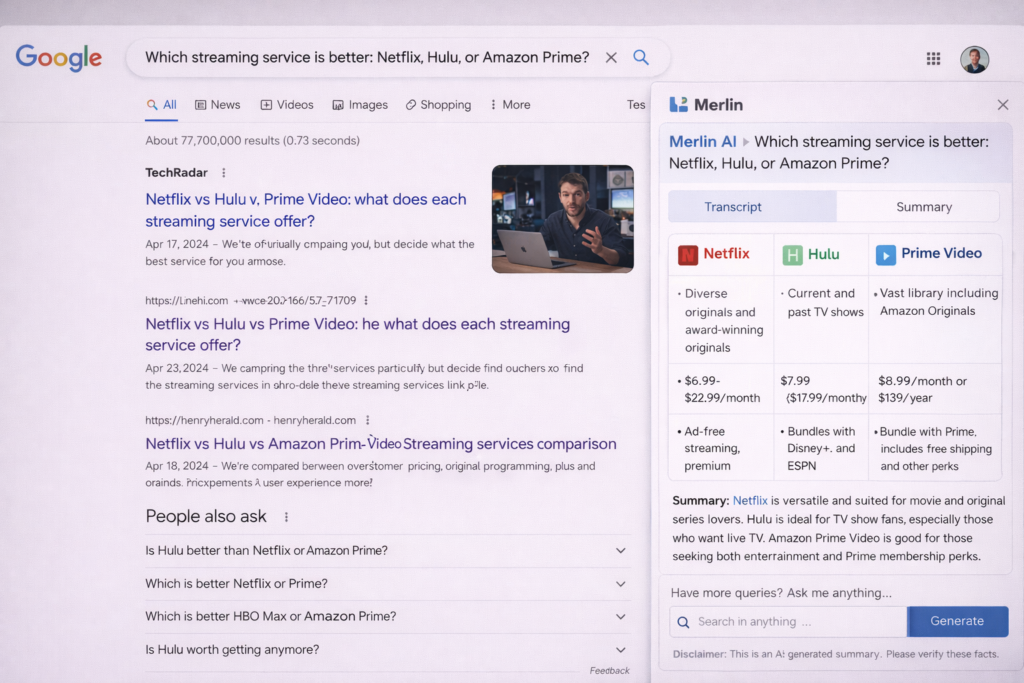The height and width of the screenshot is (683, 1024).
Task: Click the Feedback link
Action: (x=610, y=670)
